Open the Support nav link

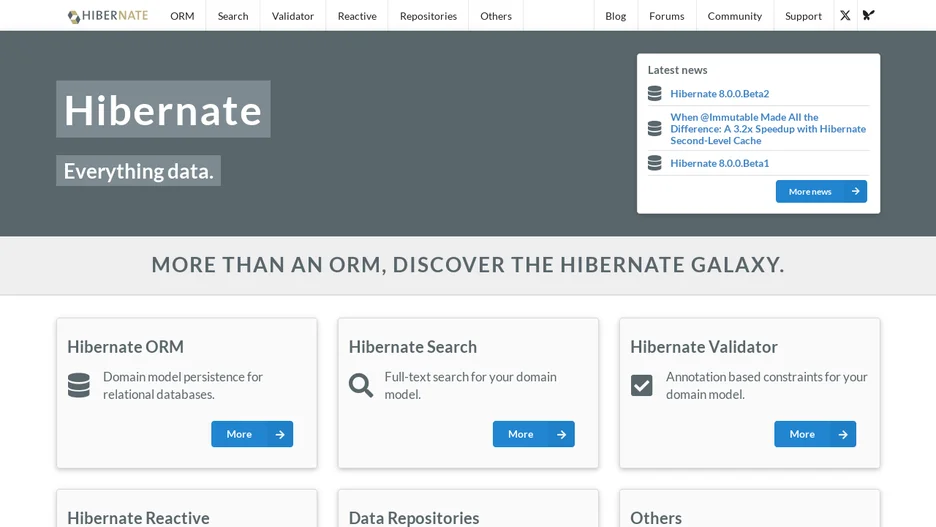[803, 16]
